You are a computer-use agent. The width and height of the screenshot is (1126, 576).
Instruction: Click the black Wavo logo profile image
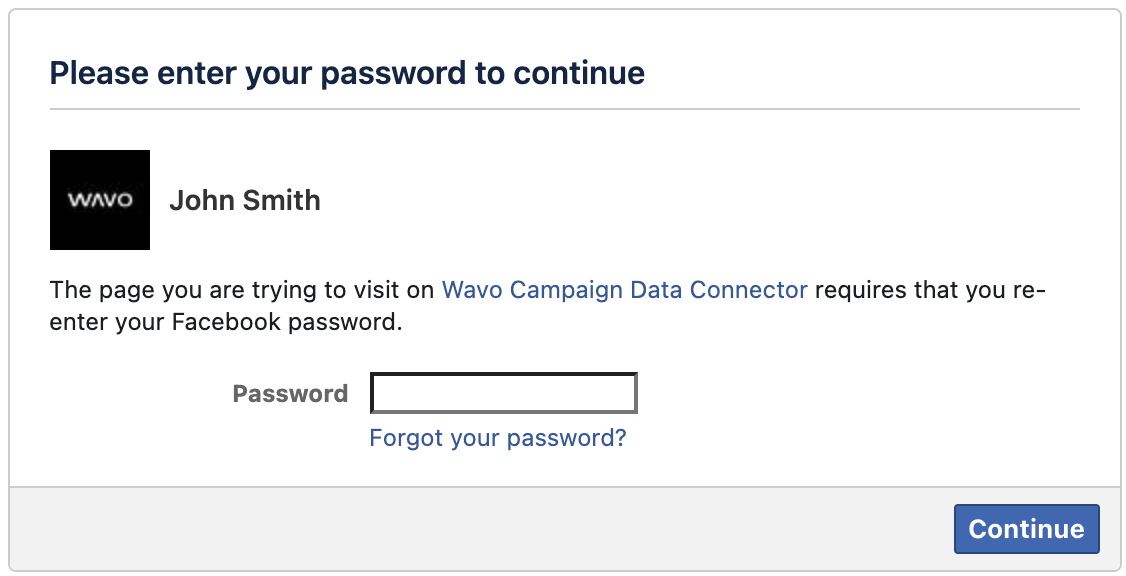[x=100, y=200]
